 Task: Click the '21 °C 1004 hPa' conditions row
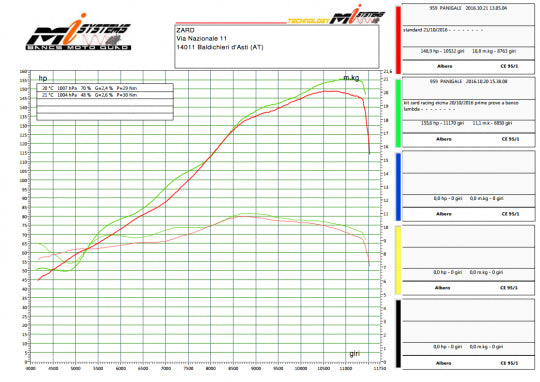click(105, 95)
